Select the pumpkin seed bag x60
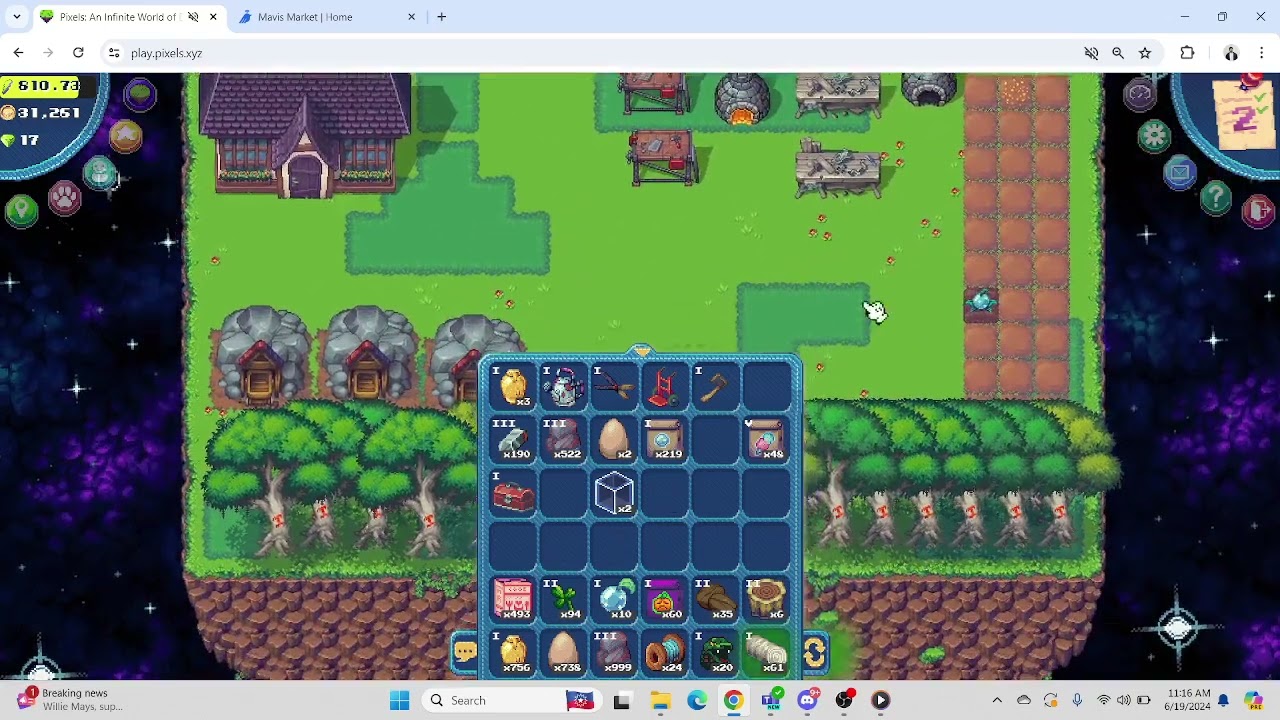This screenshot has height=720, width=1280. coord(665,599)
